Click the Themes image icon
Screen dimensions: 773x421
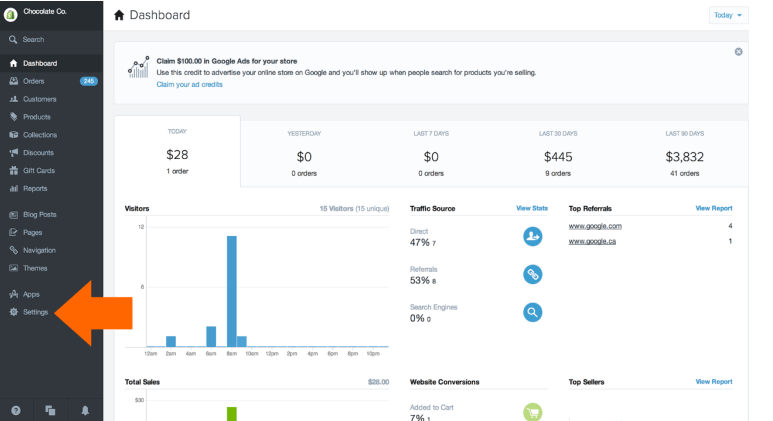point(13,268)
